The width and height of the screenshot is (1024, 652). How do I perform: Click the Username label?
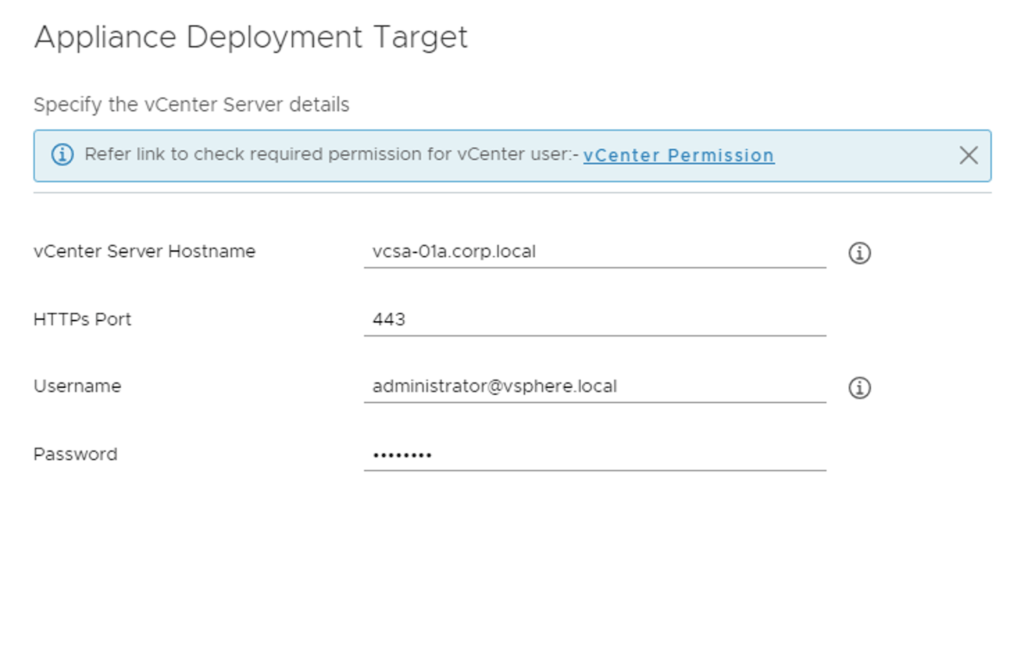point(77,386)
